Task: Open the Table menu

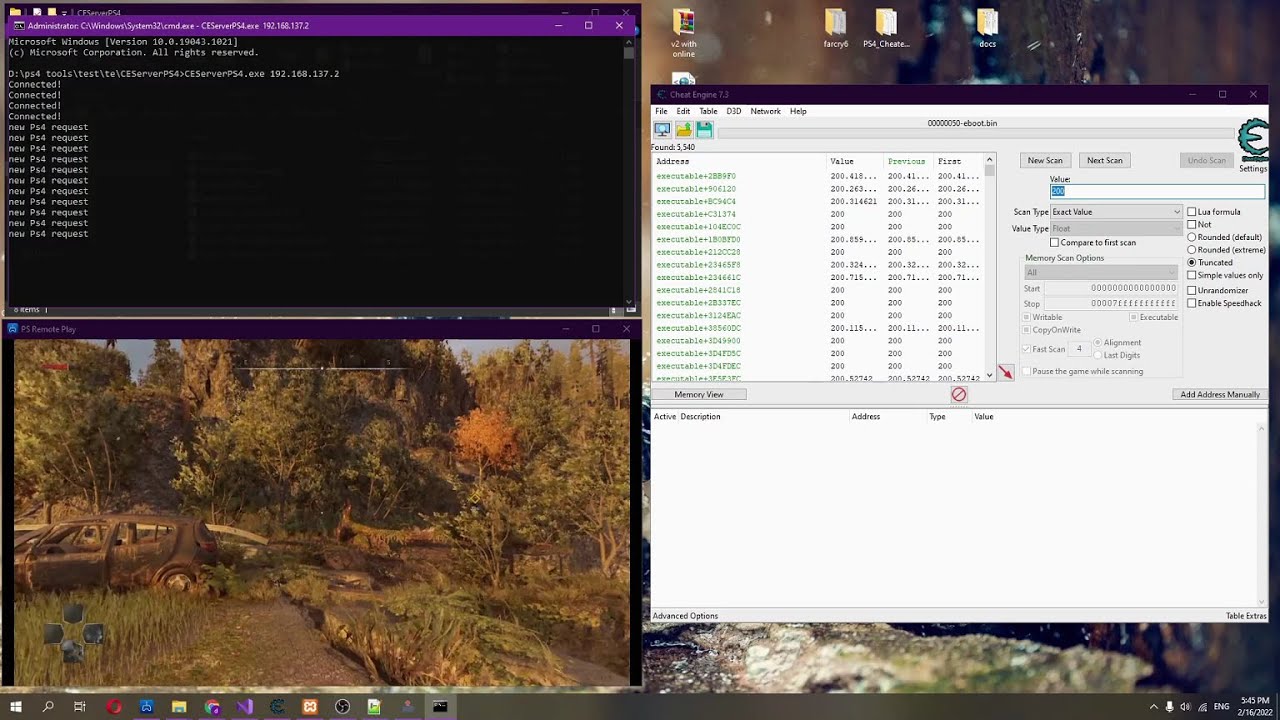Action: pyautogui.click(x=708, y=111)
